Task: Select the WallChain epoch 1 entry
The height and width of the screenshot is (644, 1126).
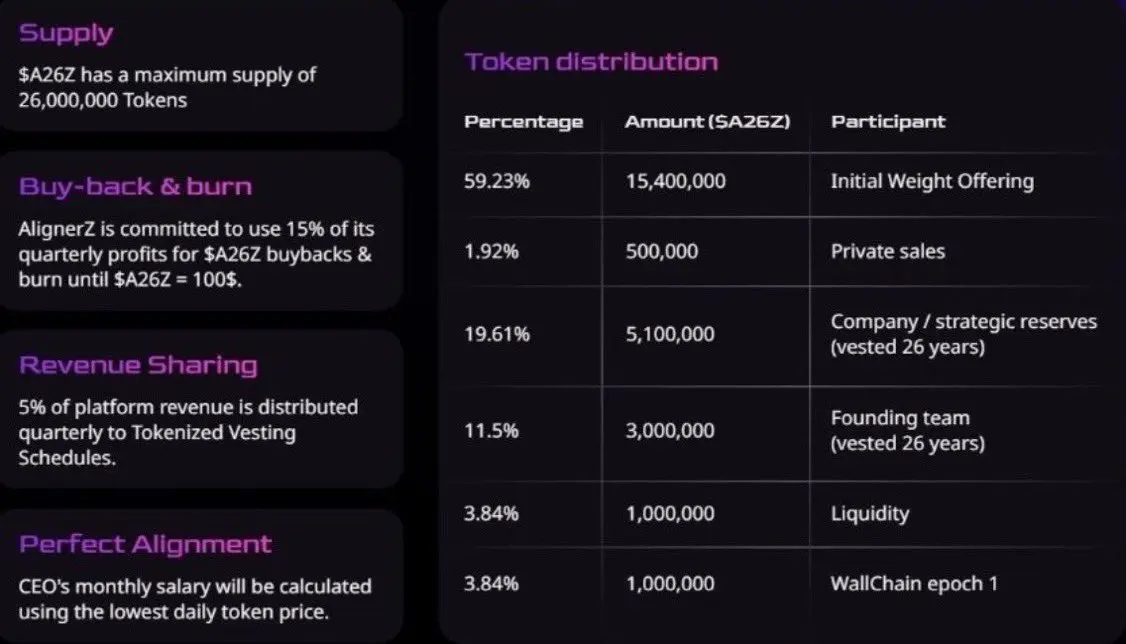Action: pyautogui.click(x=914, y=584)
